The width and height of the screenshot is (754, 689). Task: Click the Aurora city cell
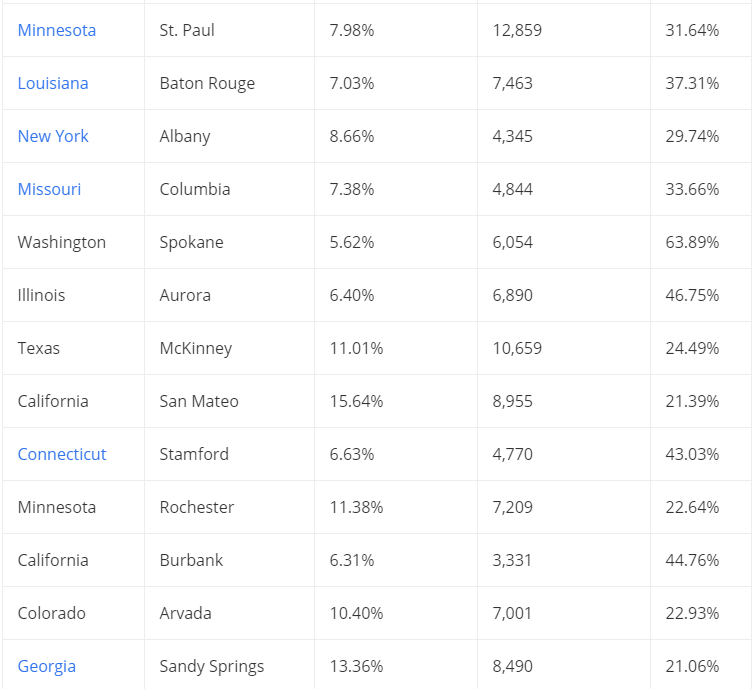coord(229,295)
